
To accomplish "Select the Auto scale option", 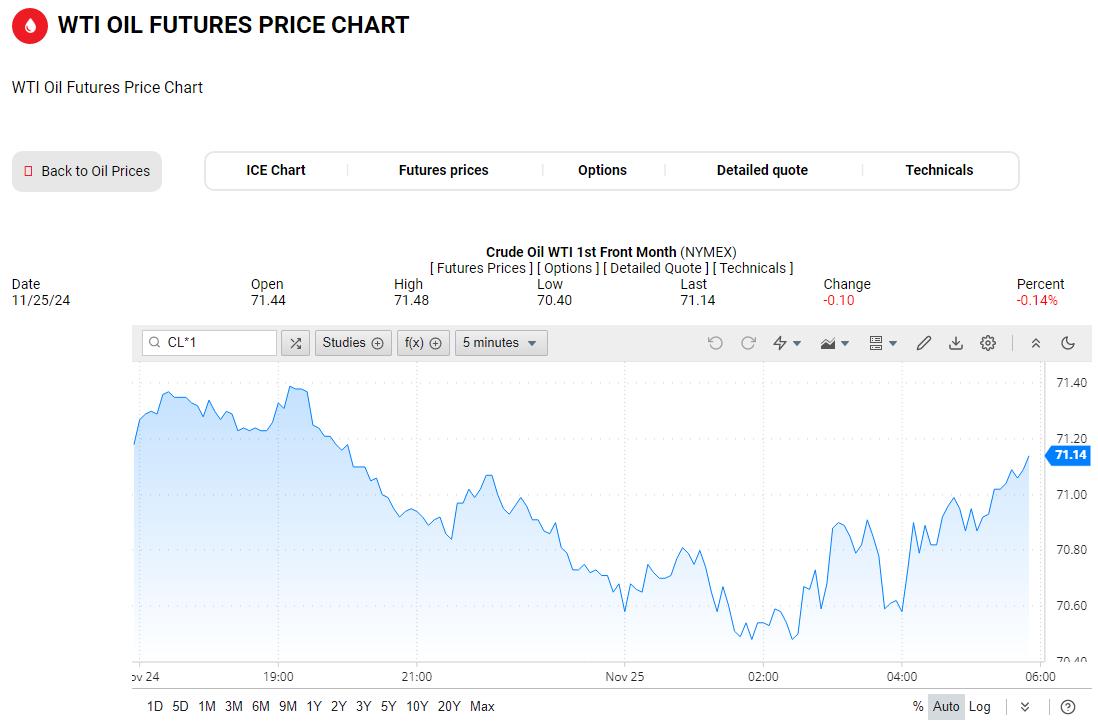I will [x=946, y=707].
